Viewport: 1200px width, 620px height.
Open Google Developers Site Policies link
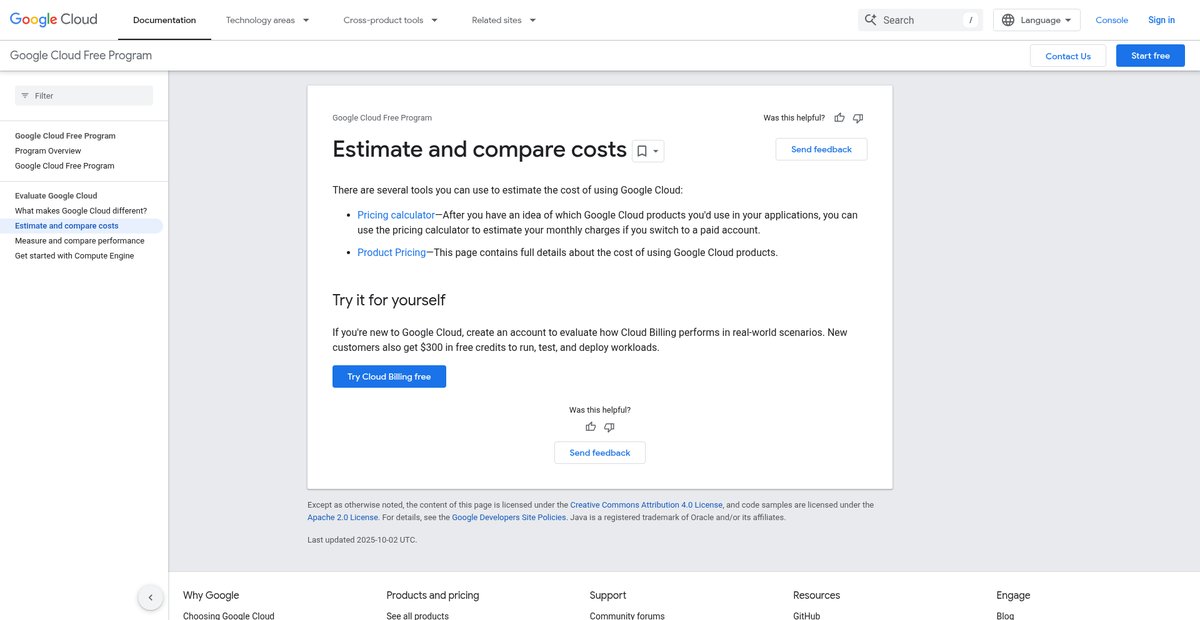[x=509, y=518]
